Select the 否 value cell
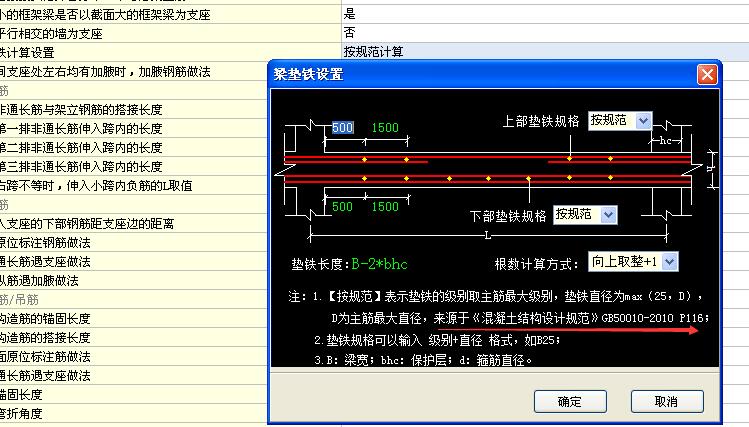 pos(545,33)
